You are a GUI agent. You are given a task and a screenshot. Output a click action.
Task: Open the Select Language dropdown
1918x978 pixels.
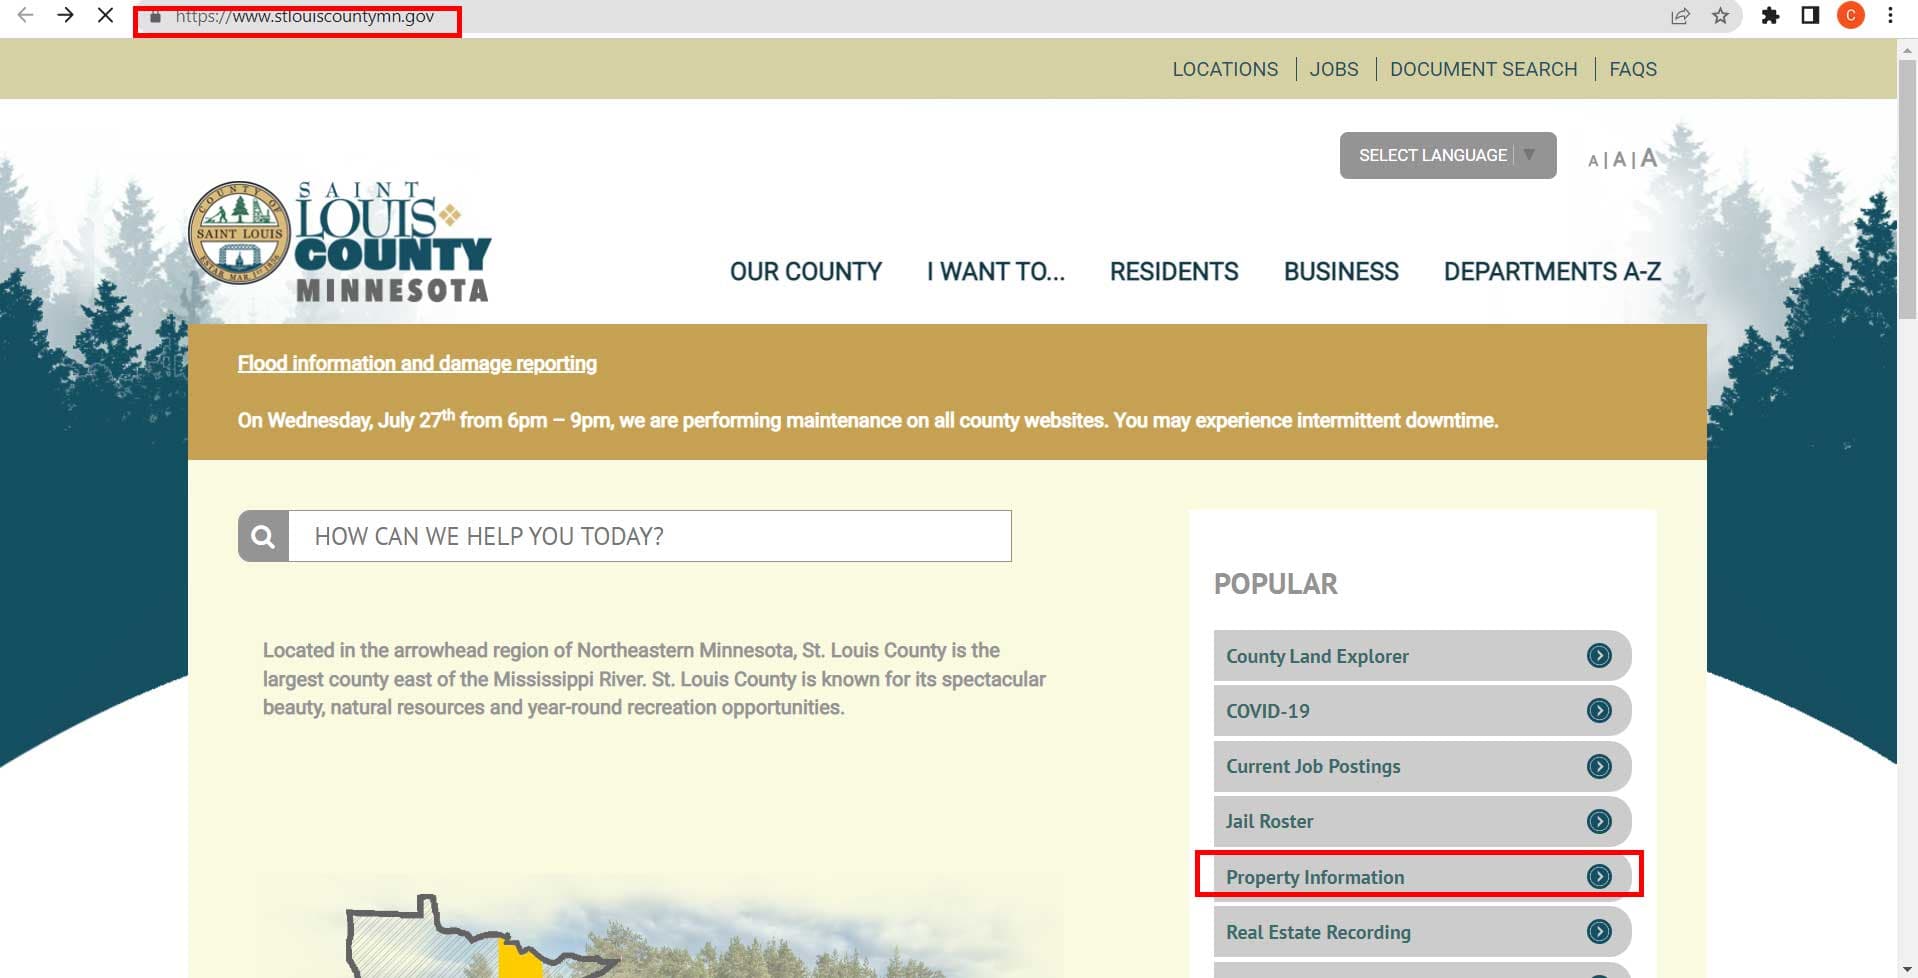click(1447, 155)
